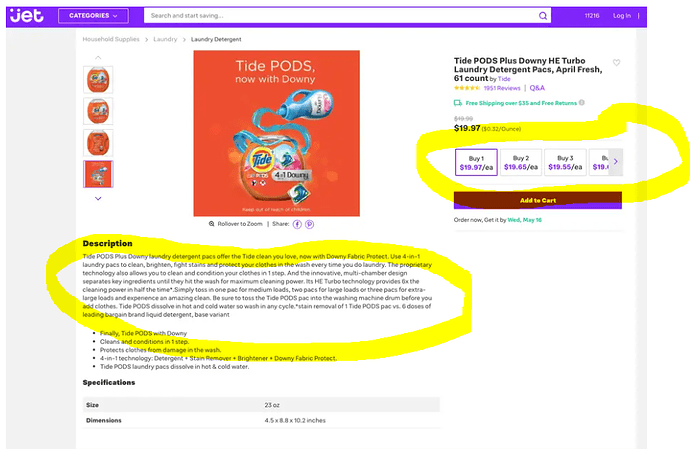The height and width of the screenshot is (449, 690).
Task: Add the product to favorites with the heart icon
Action: point(617,63)
